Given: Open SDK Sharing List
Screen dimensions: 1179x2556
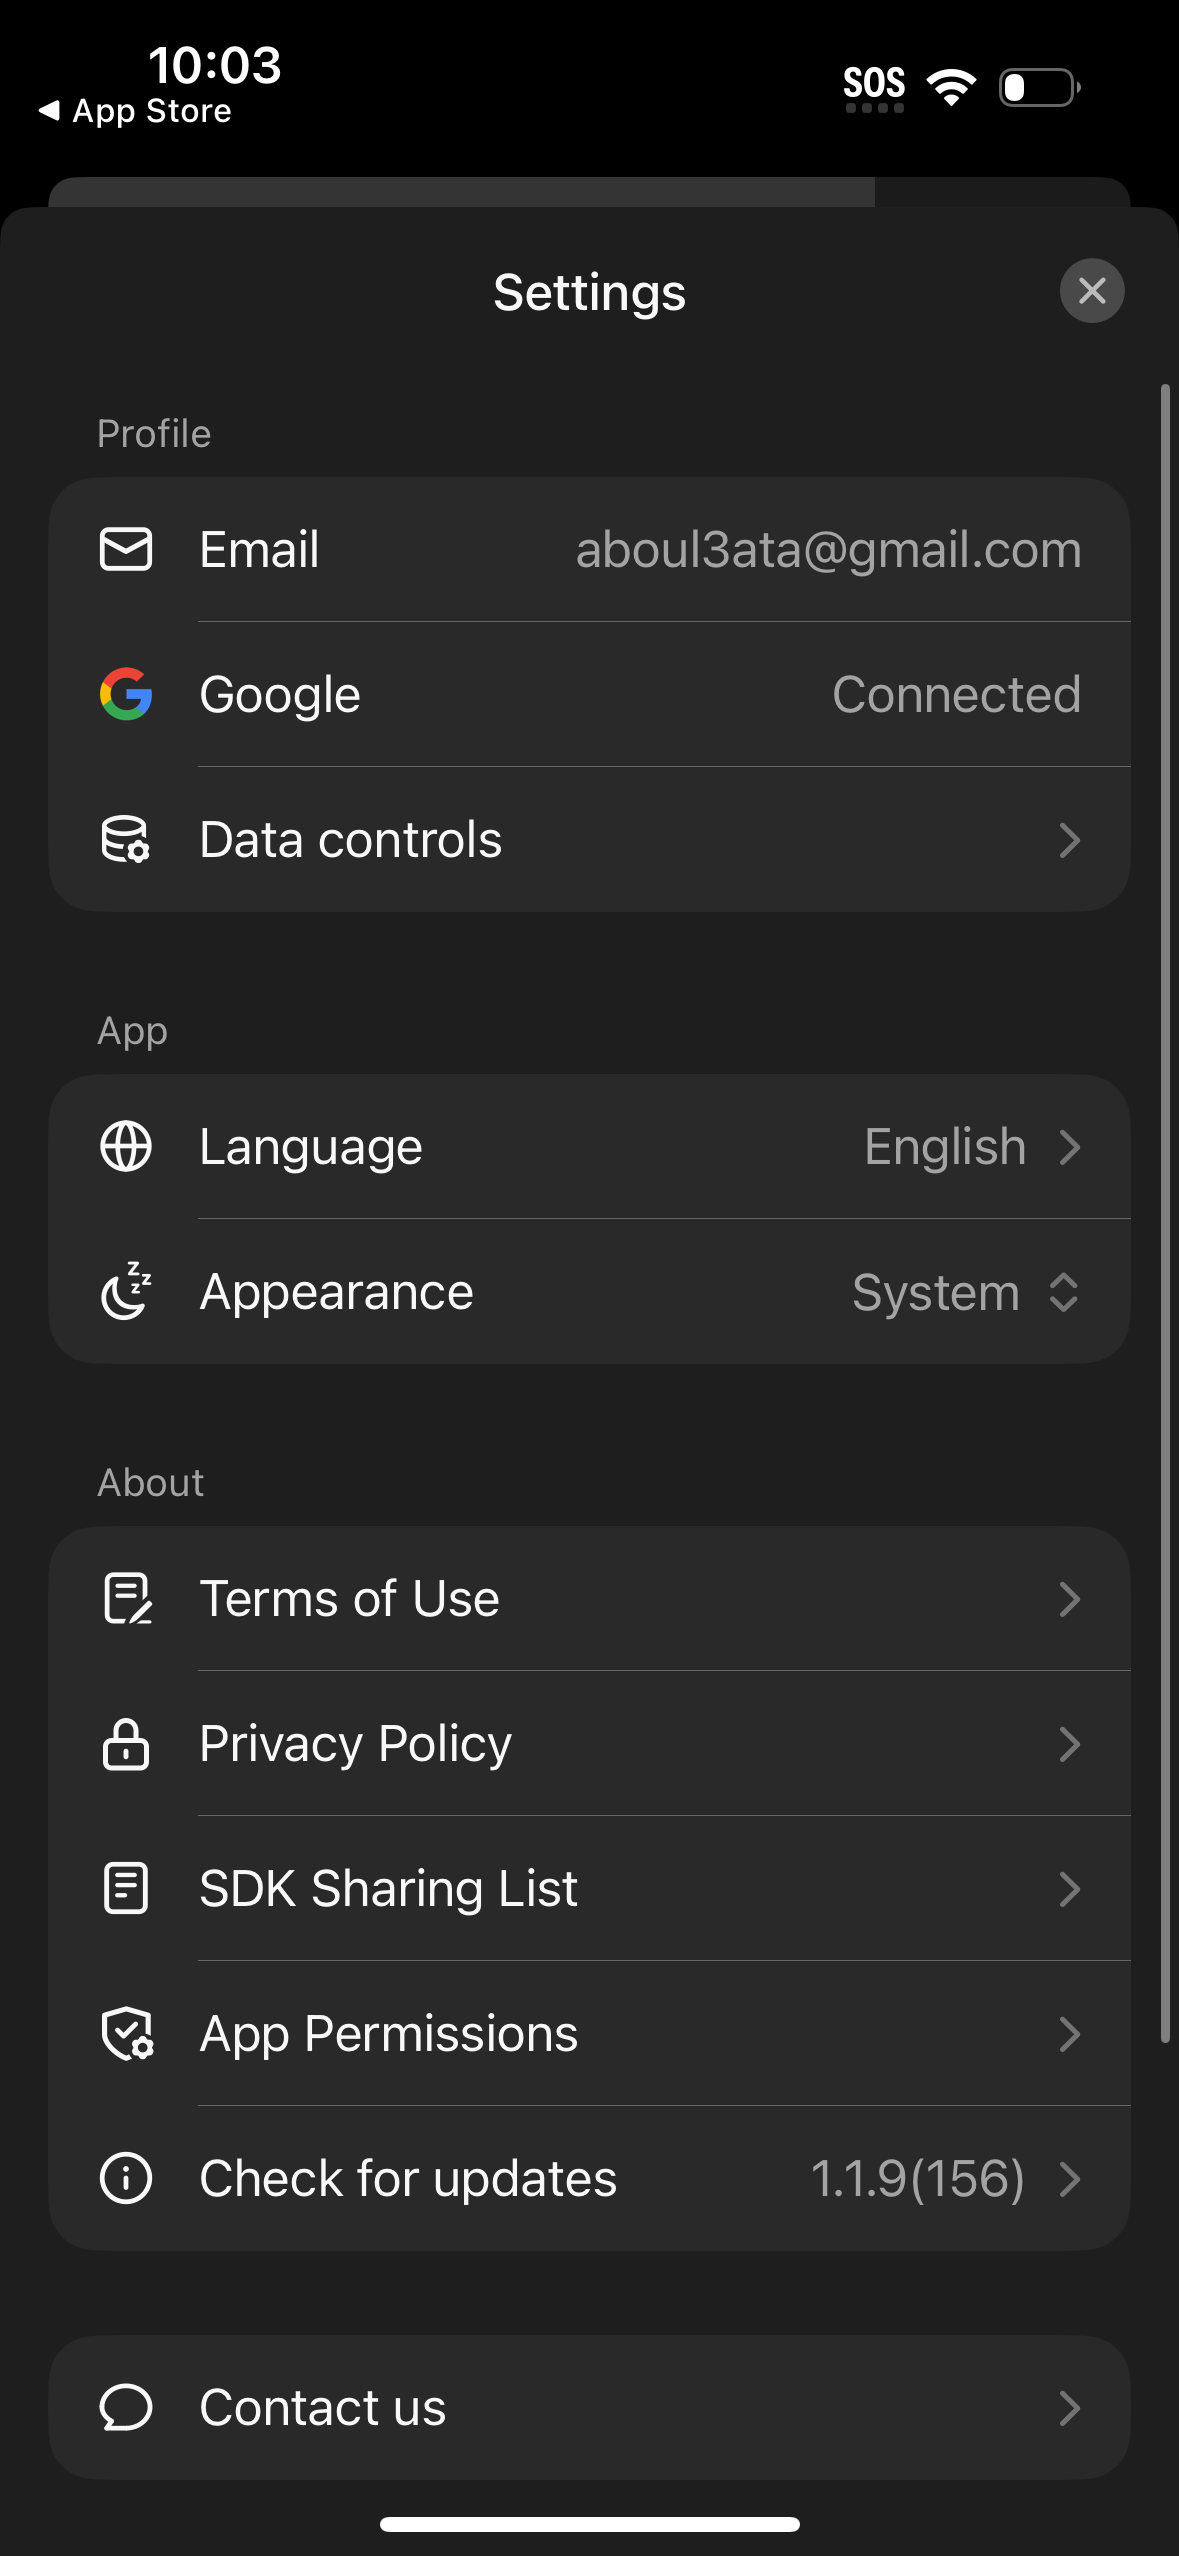Looking at the screenshot, I should pos(590,1888).
